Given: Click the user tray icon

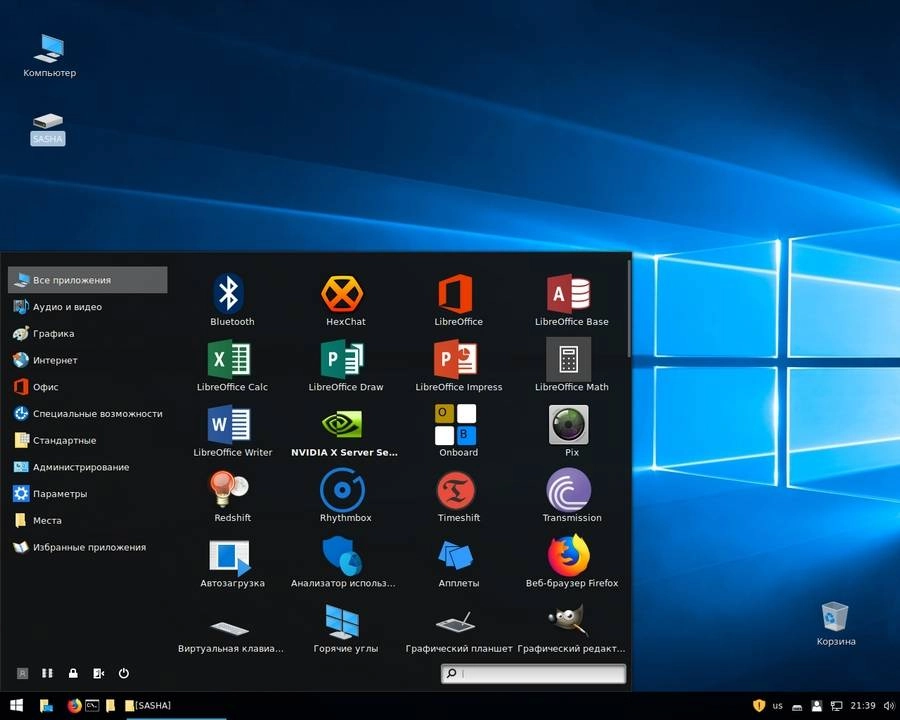Looking at the screenshot, I should pyautogui.click(x=817, y=706).
